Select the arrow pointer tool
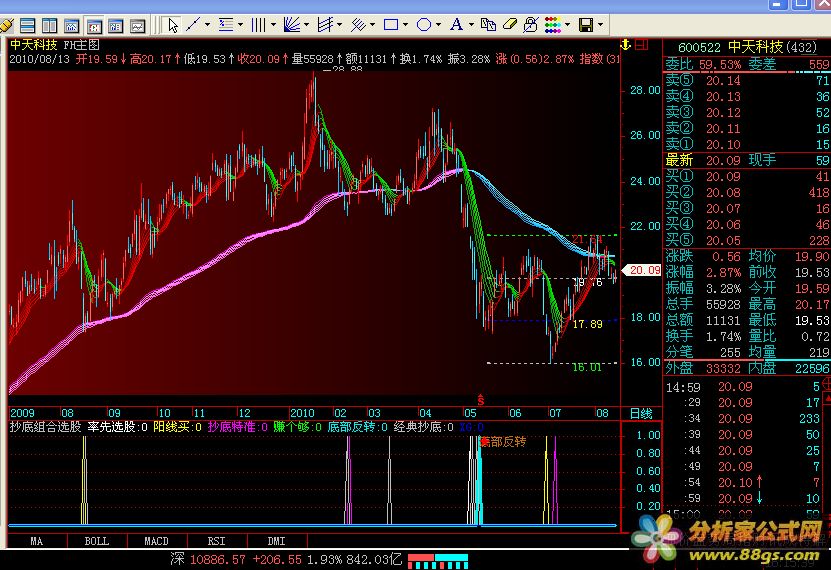 pyautogui.click(x=172, y=25)
